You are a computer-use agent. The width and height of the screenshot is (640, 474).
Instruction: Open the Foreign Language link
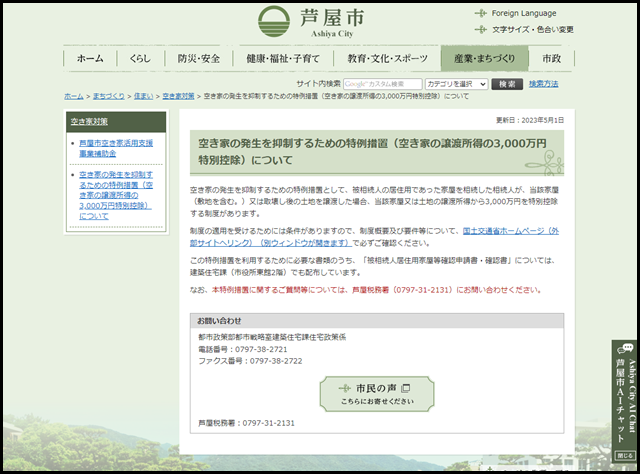[x=524, y=13]
